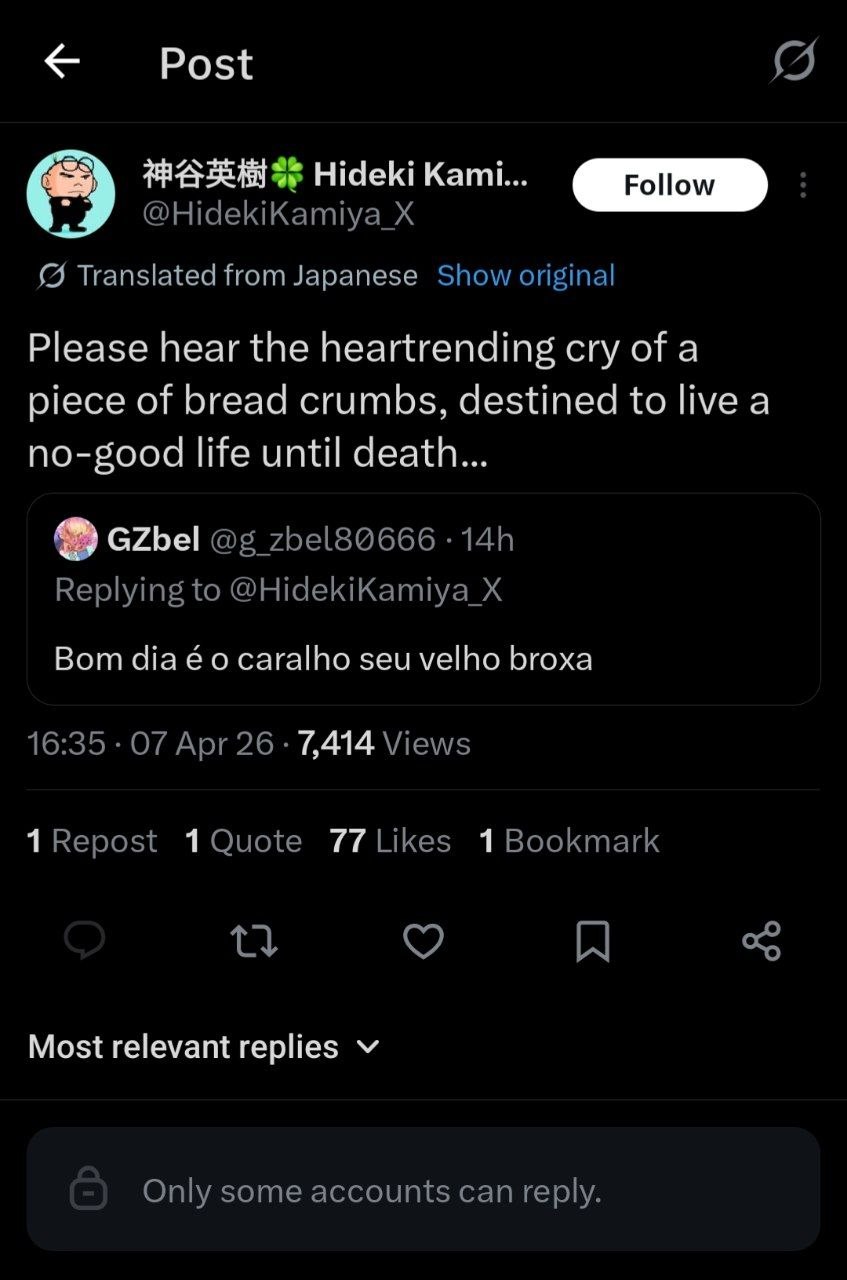
Task: Tap the reply speech bubble icon
Action: point(84,941)
